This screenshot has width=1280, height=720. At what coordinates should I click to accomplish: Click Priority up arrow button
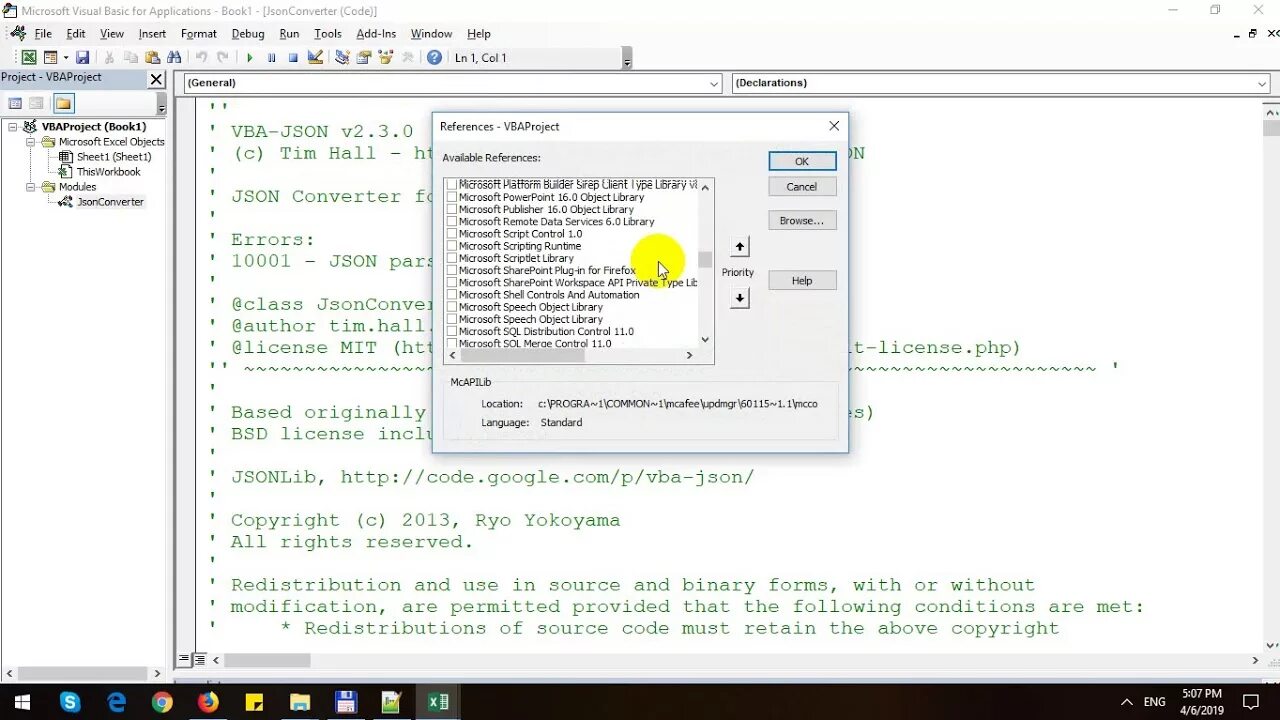tap(739, 246)
